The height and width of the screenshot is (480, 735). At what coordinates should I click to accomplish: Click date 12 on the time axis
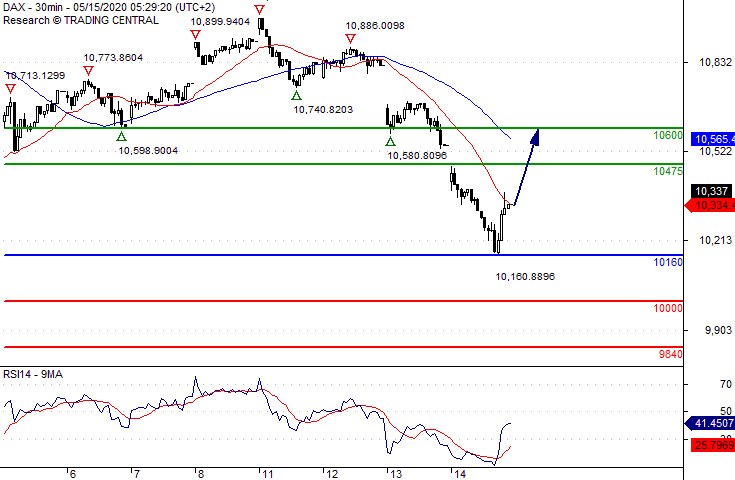[332, 474]
